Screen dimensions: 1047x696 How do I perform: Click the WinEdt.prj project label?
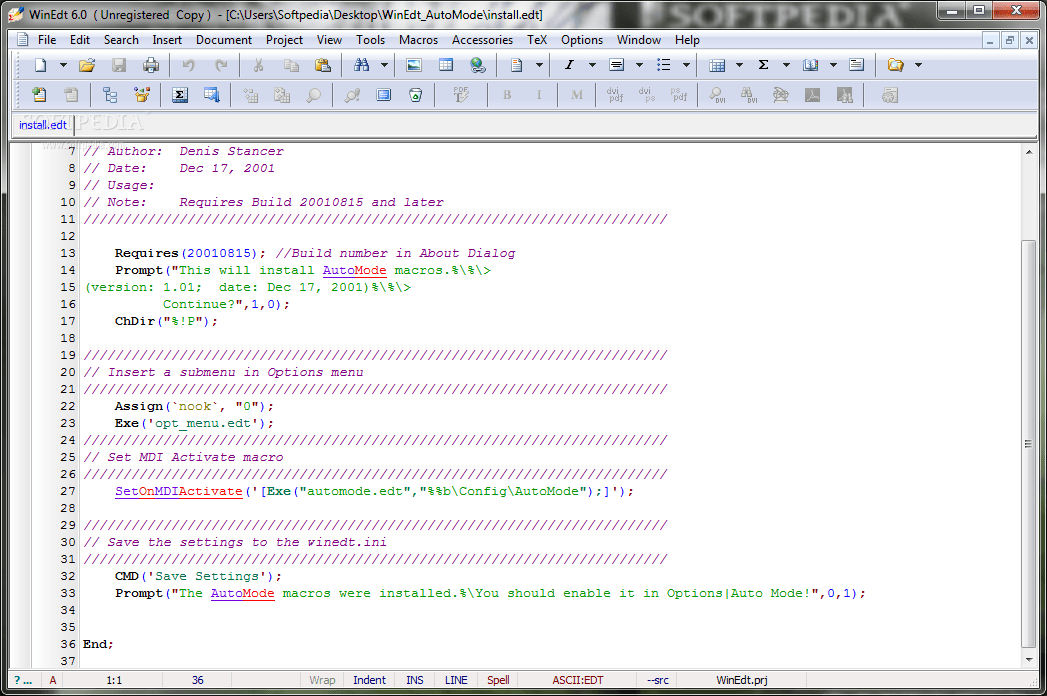(742, 680)
